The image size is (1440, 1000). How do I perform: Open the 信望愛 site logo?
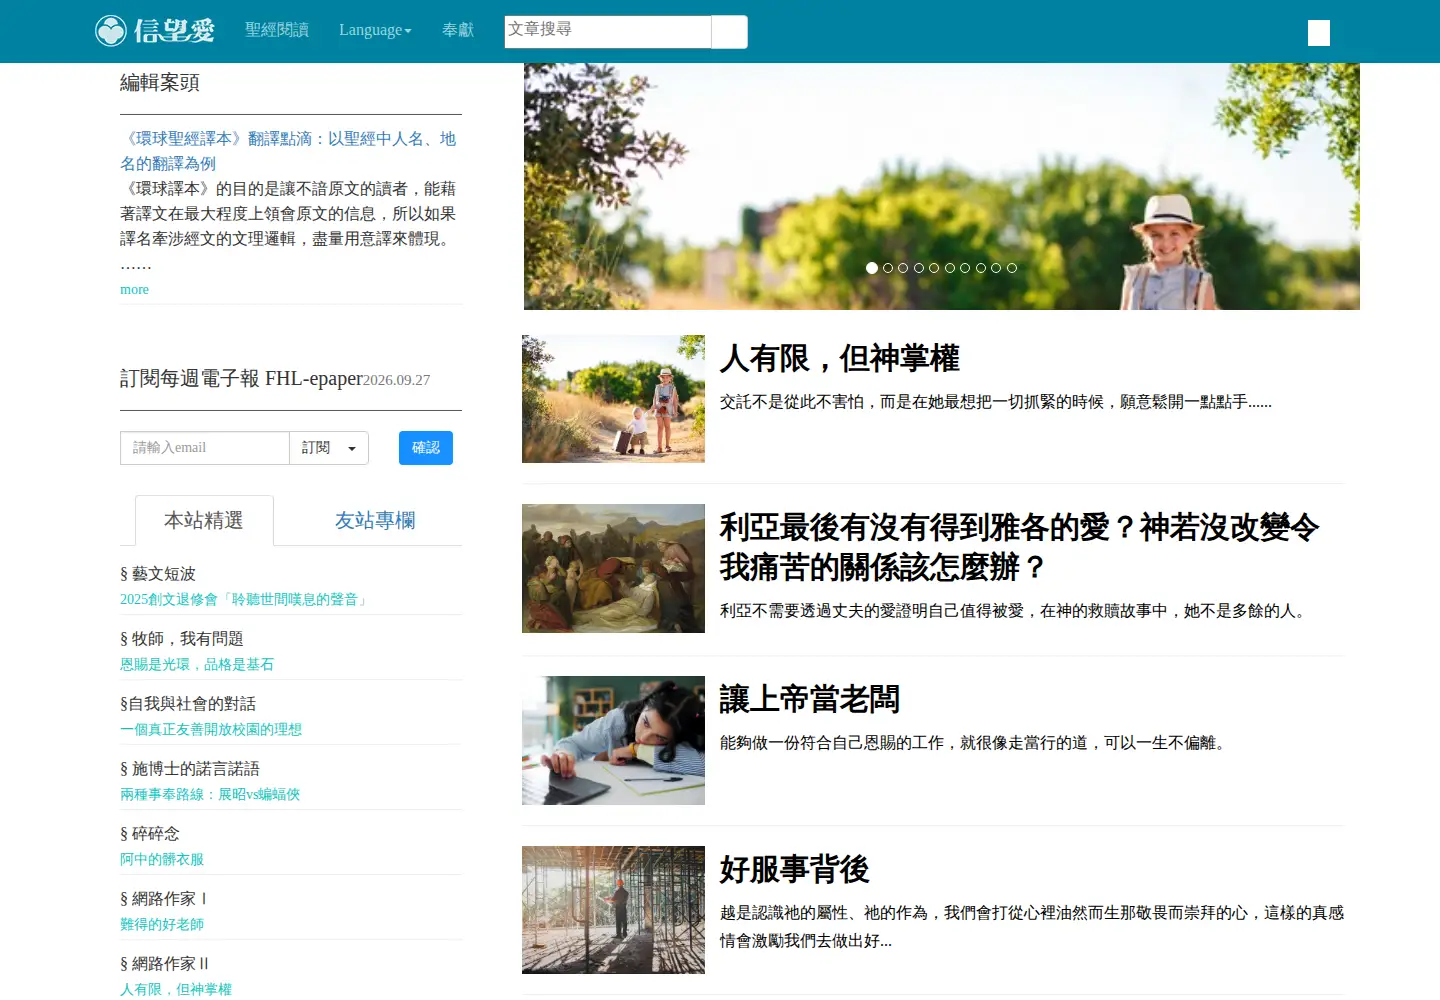pos(155,31)
